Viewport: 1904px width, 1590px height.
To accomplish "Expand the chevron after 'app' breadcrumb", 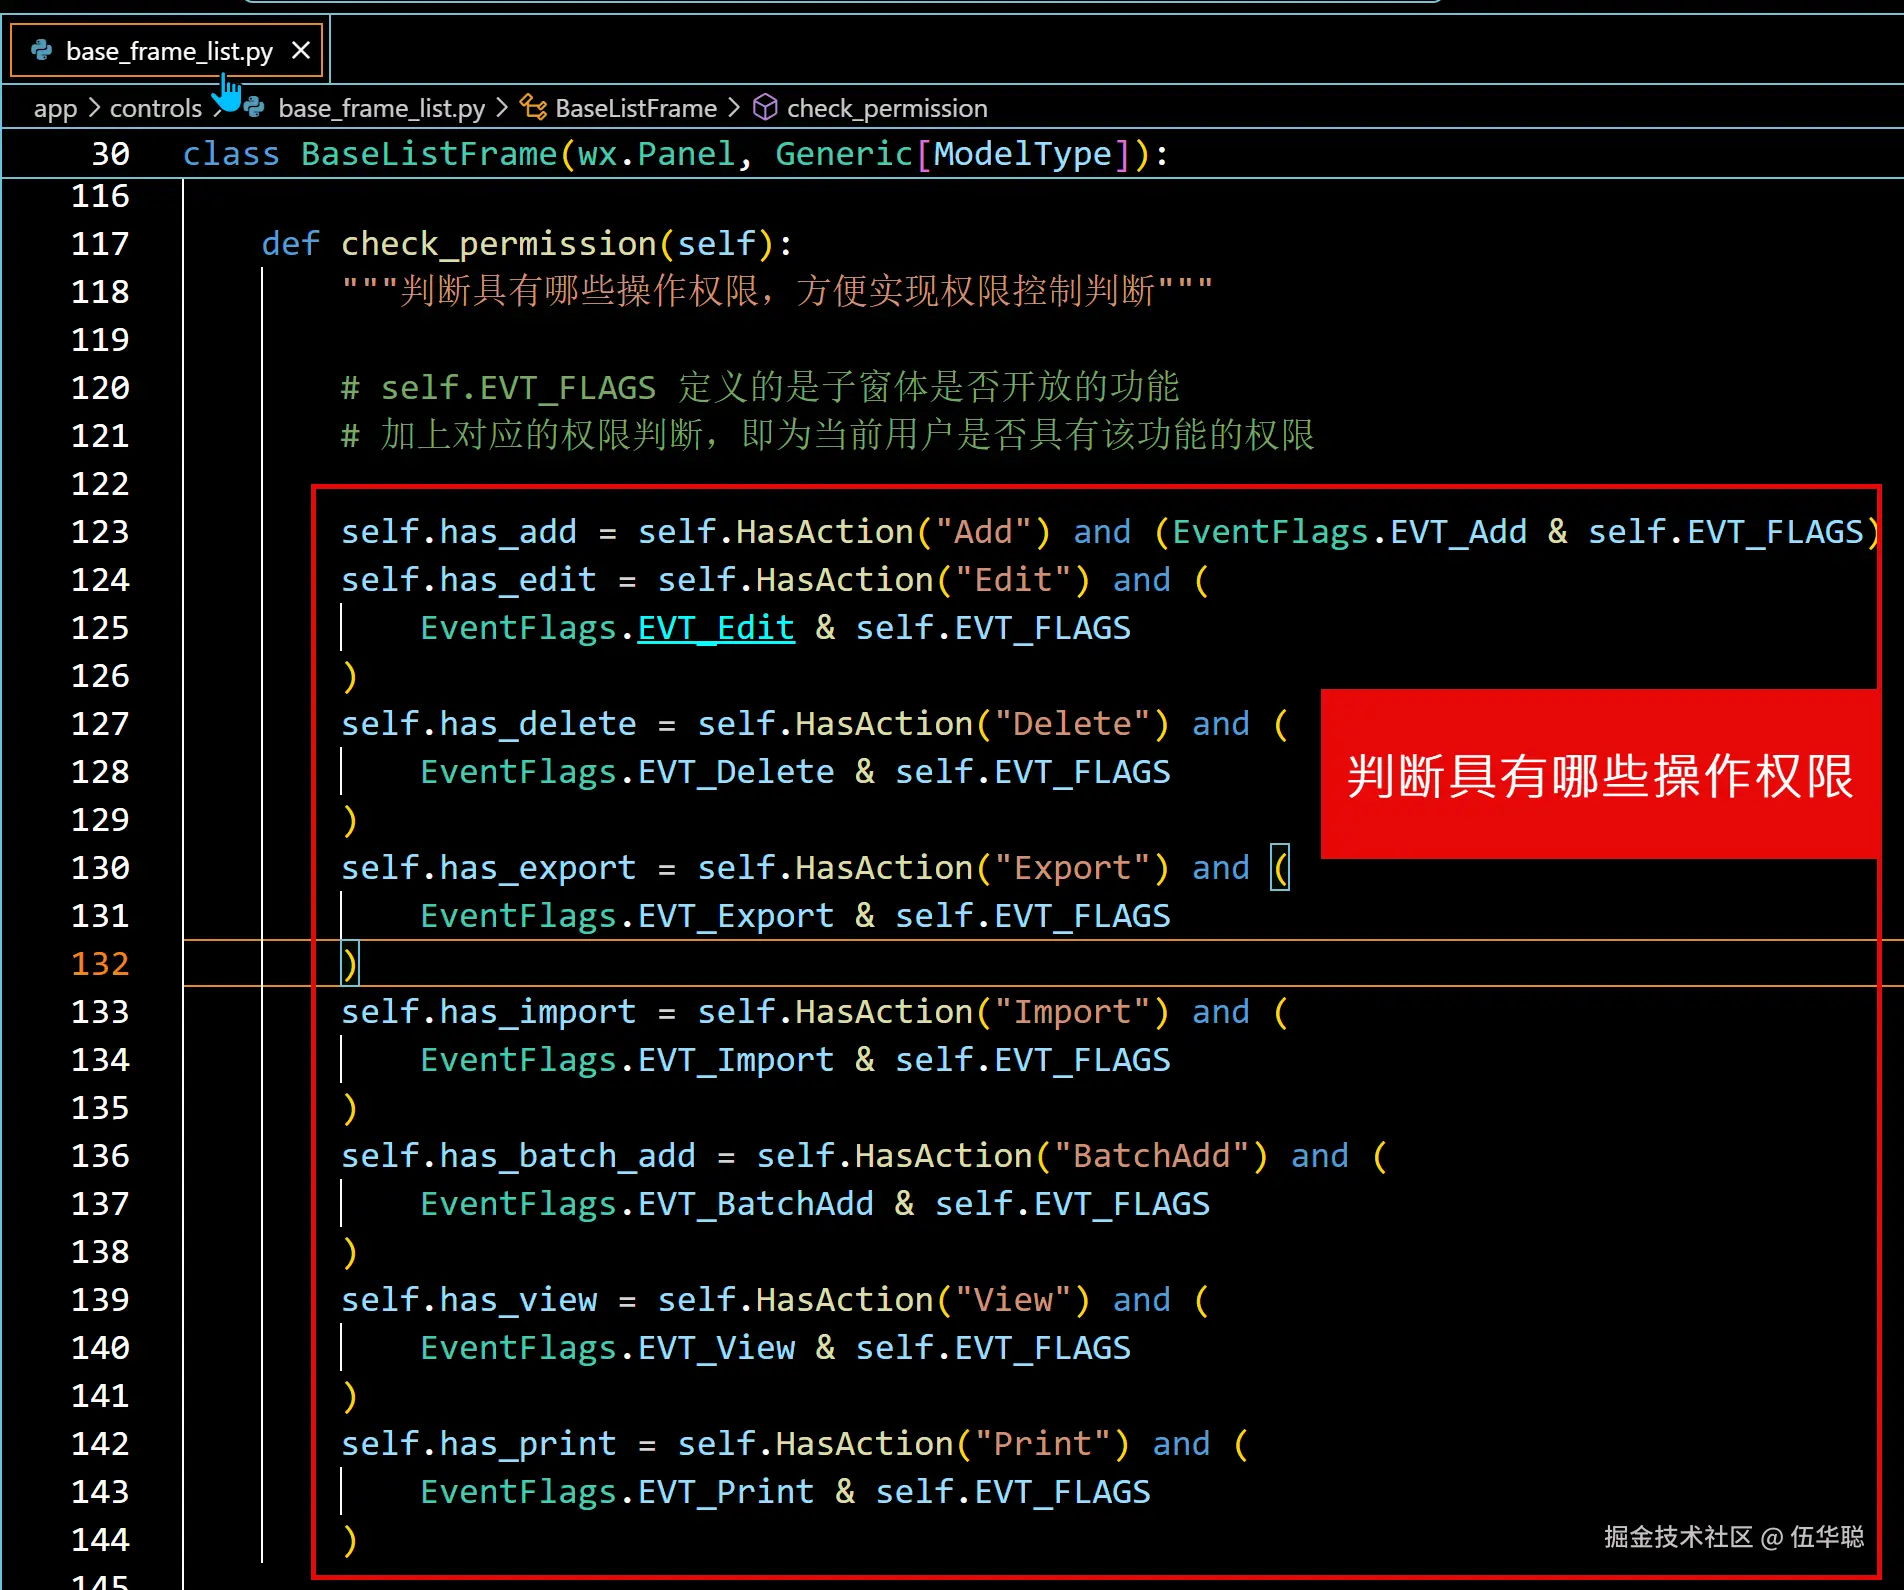I will (x=94, y=107).
